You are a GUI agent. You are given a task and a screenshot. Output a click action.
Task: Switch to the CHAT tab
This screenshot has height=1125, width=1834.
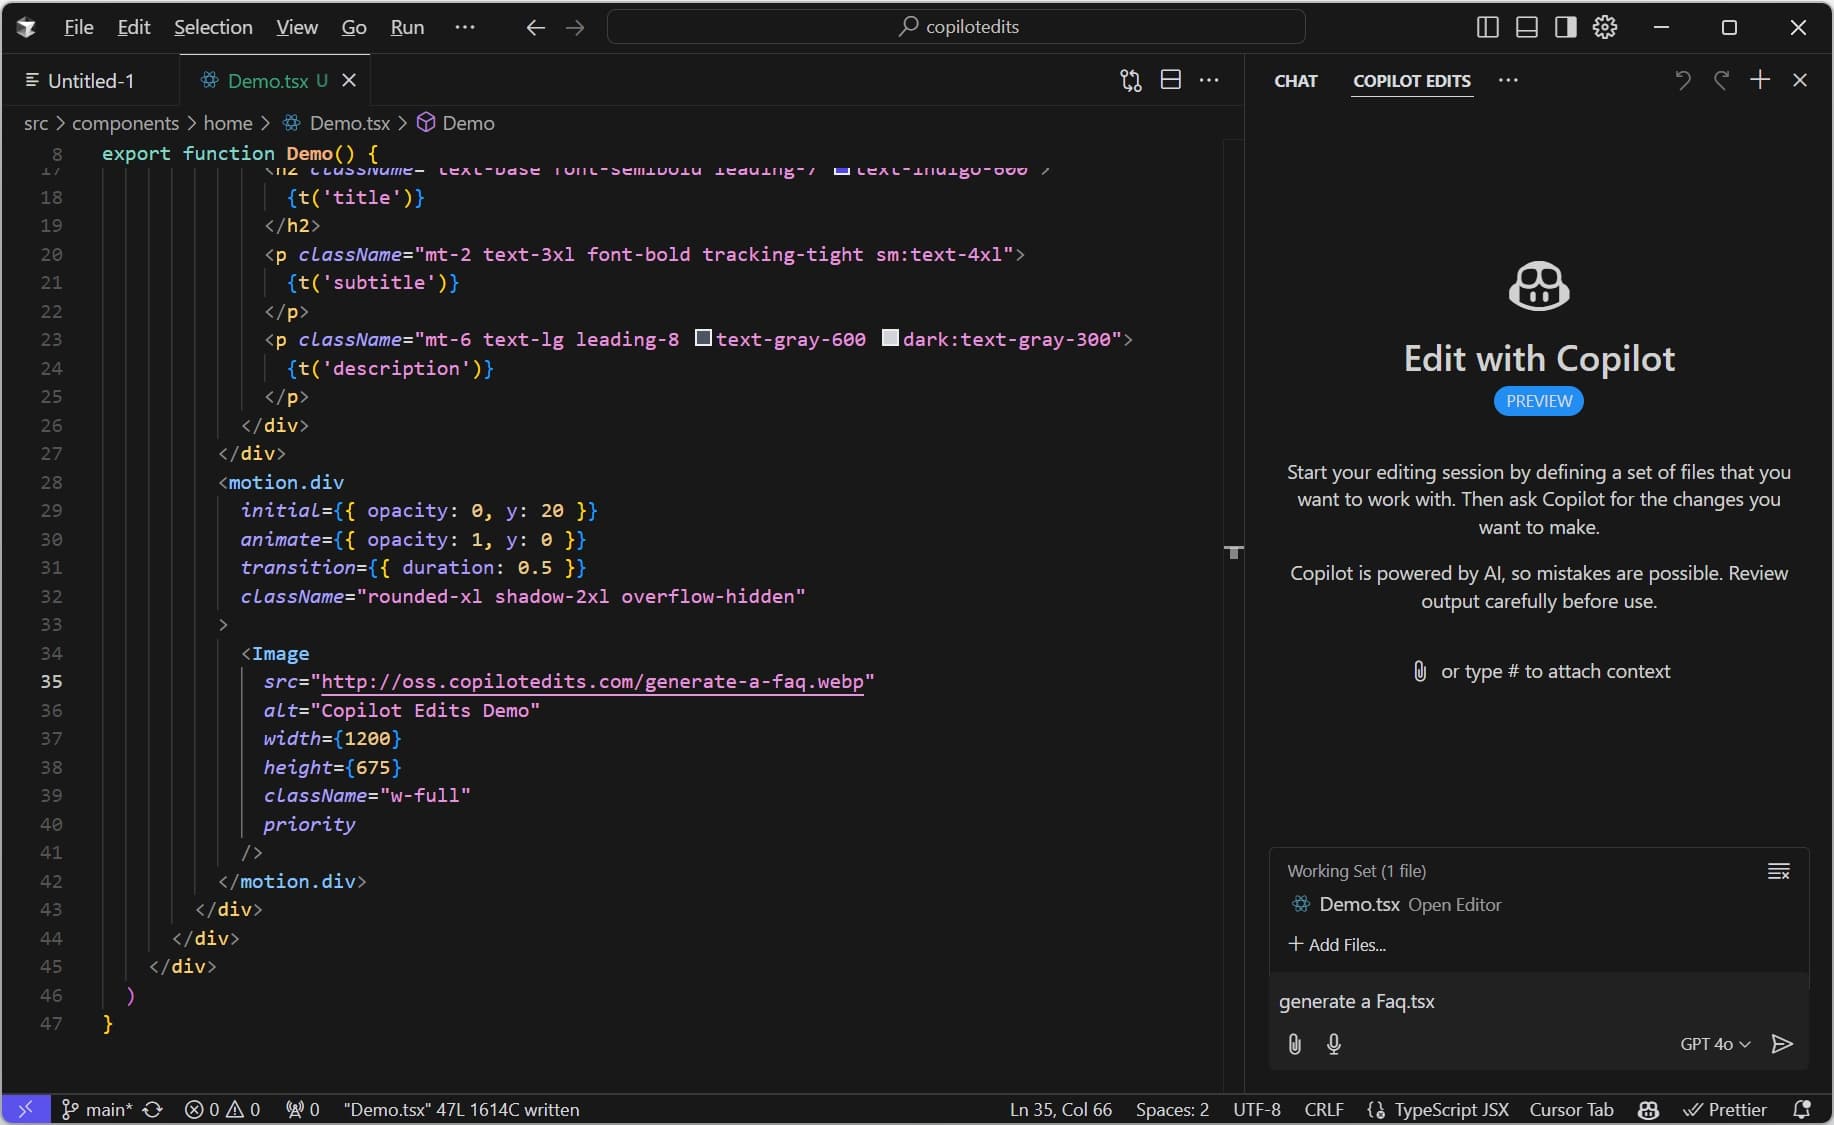[x=1295, y=81]
